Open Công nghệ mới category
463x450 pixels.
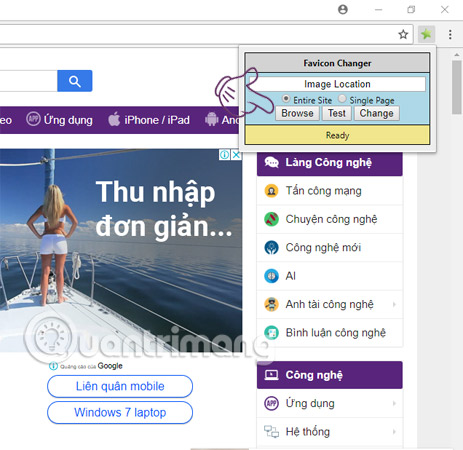click(330, 248)
